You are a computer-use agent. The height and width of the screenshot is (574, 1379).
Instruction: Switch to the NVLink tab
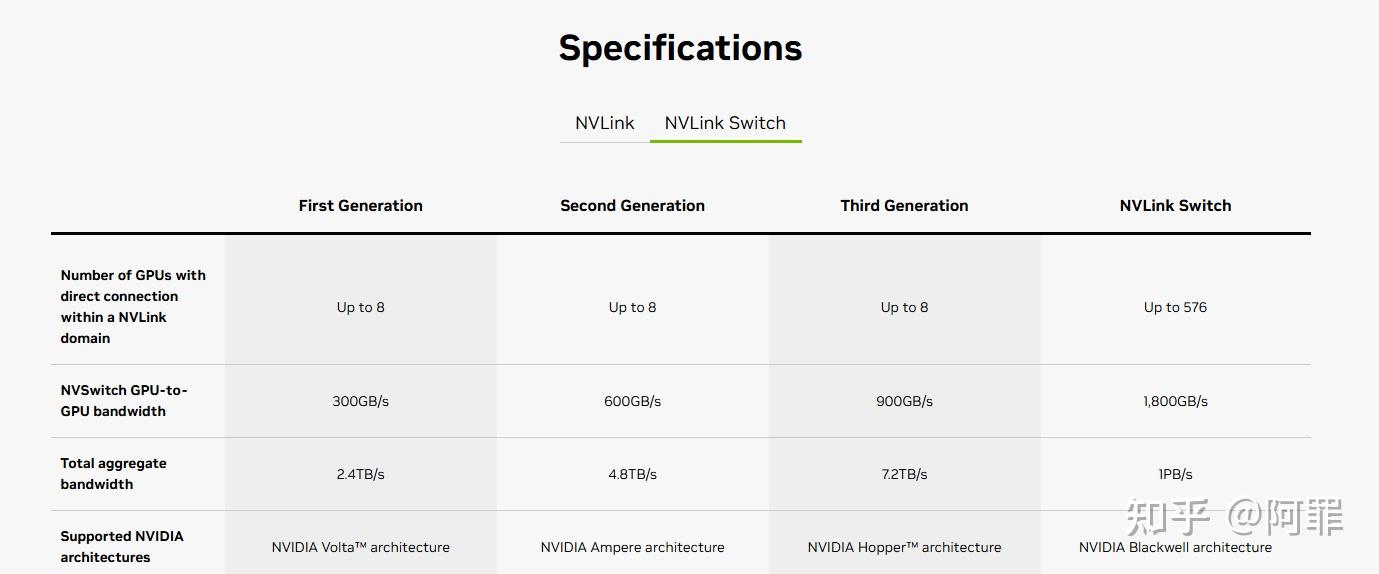tap(604, 123)
